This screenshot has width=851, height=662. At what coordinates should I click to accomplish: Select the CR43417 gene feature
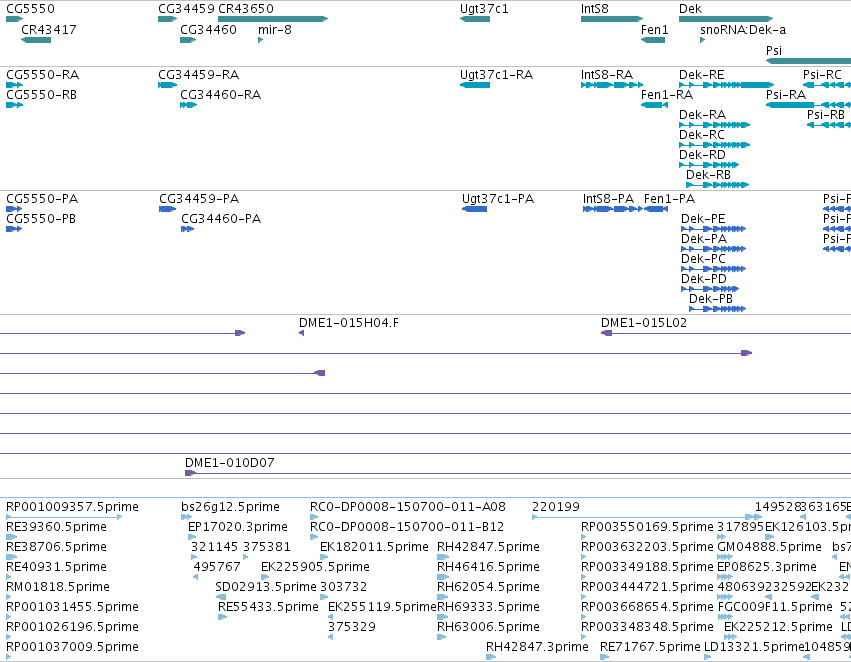(x=36, y=40)
